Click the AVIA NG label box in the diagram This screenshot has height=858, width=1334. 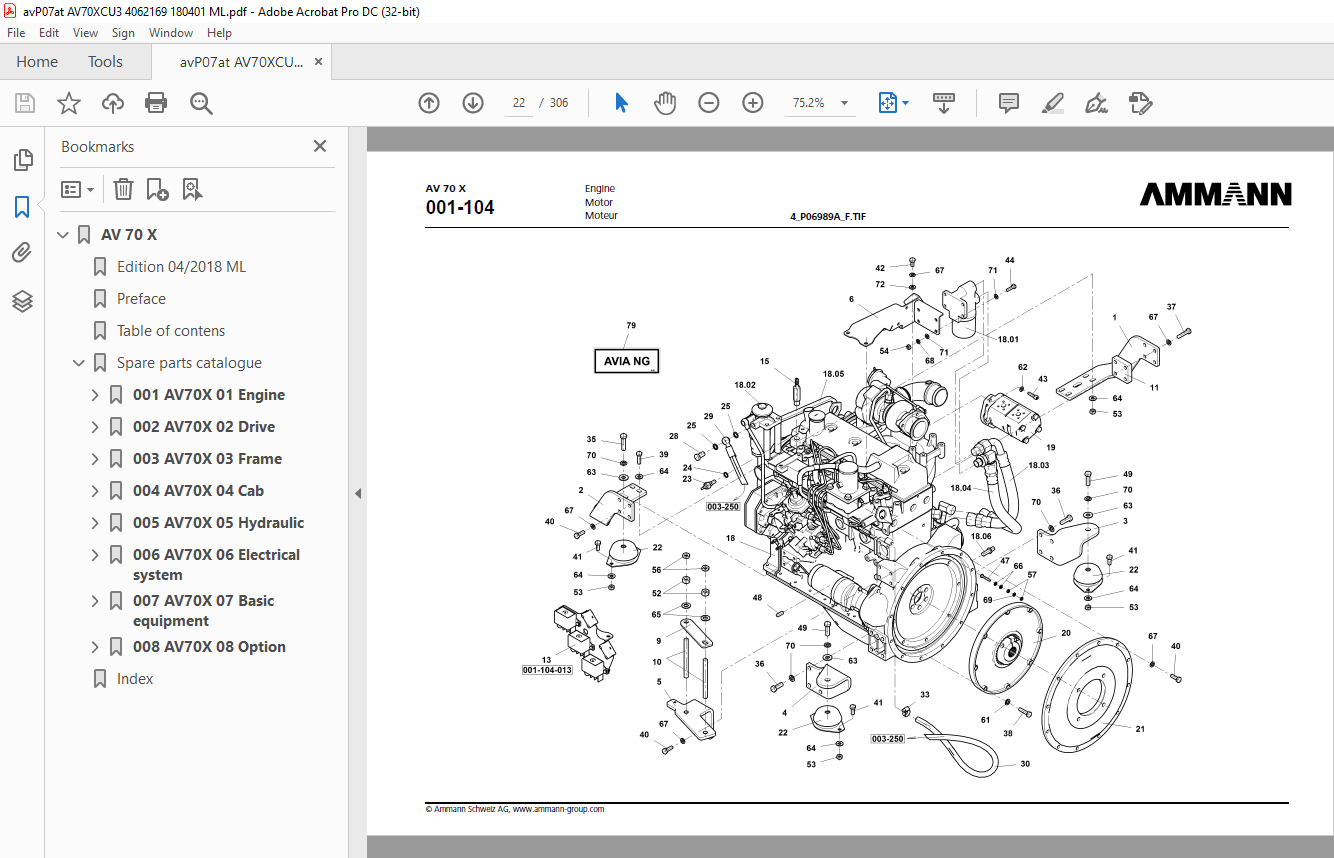pyautogui.click(x=627, y=361)
